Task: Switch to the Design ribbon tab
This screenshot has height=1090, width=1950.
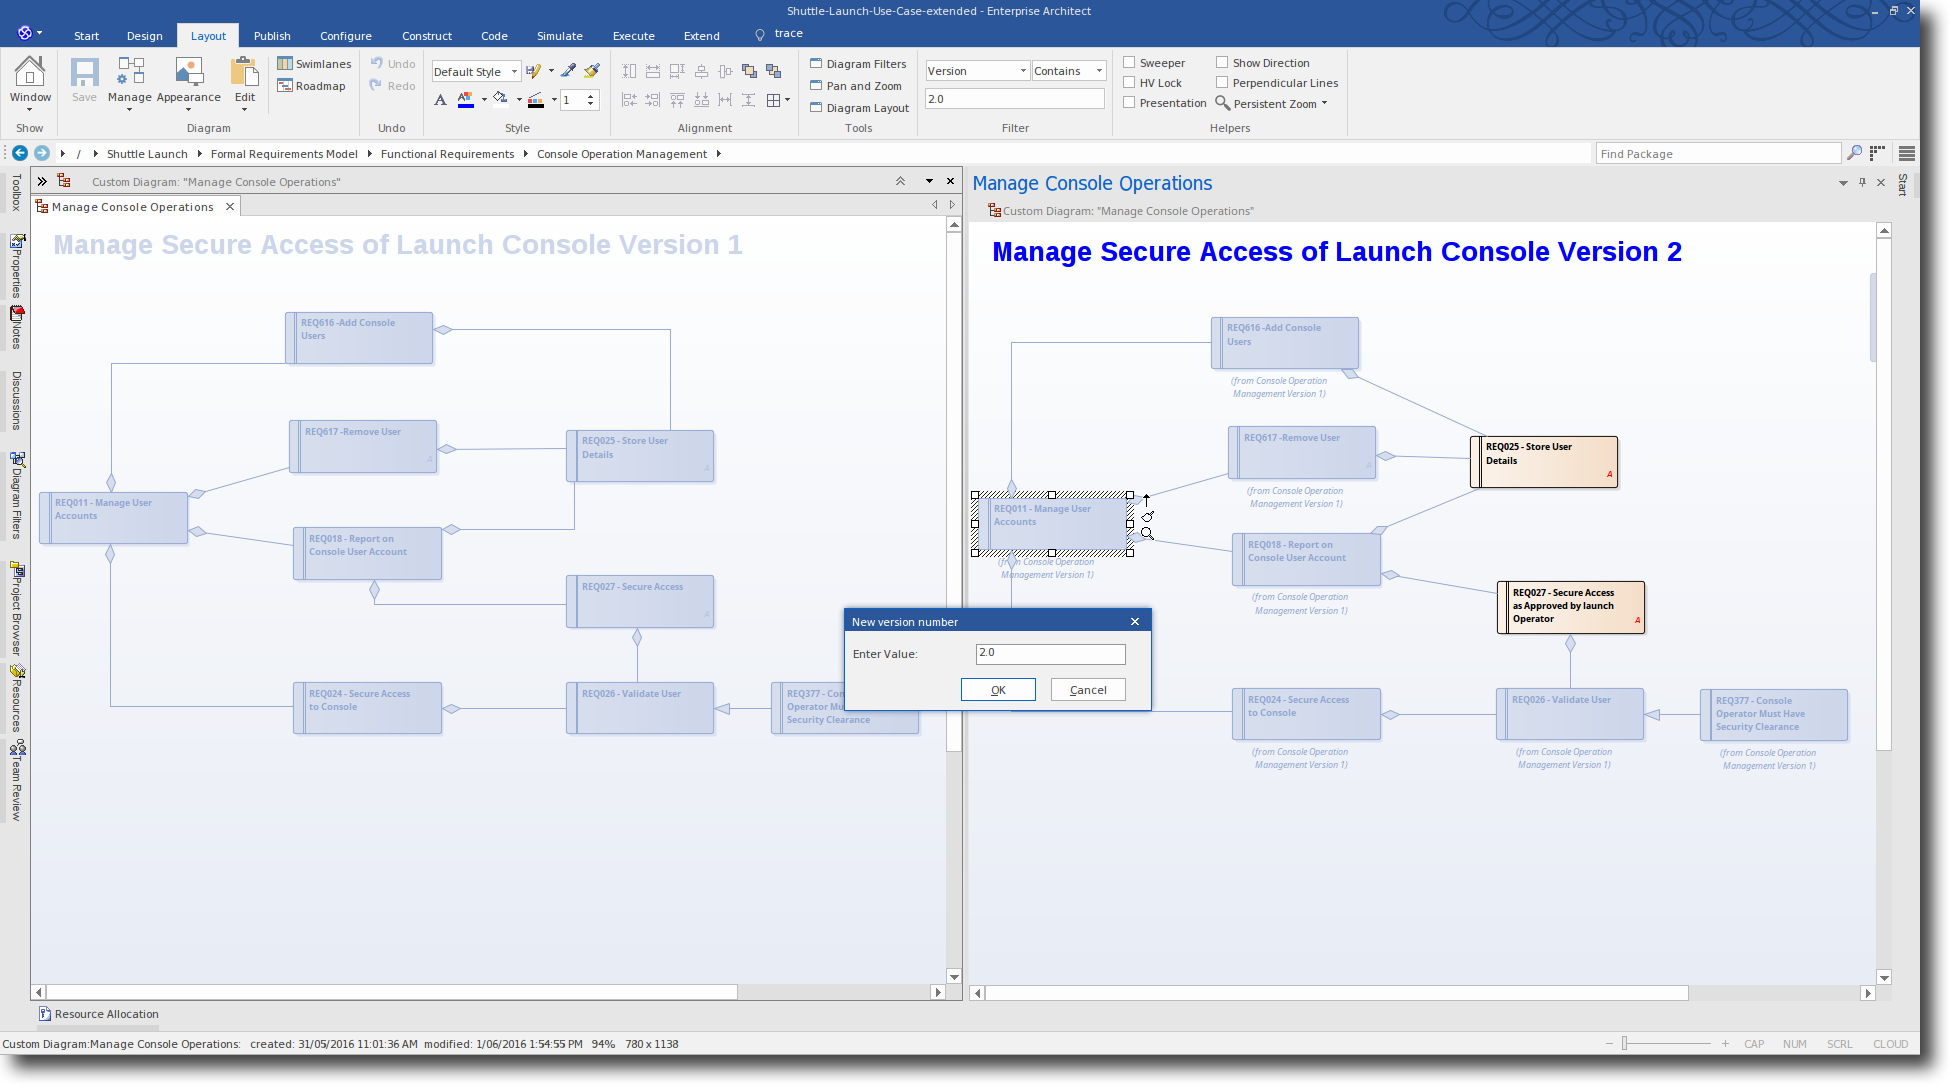Action: pyautogui.click(x=144, y=36)
